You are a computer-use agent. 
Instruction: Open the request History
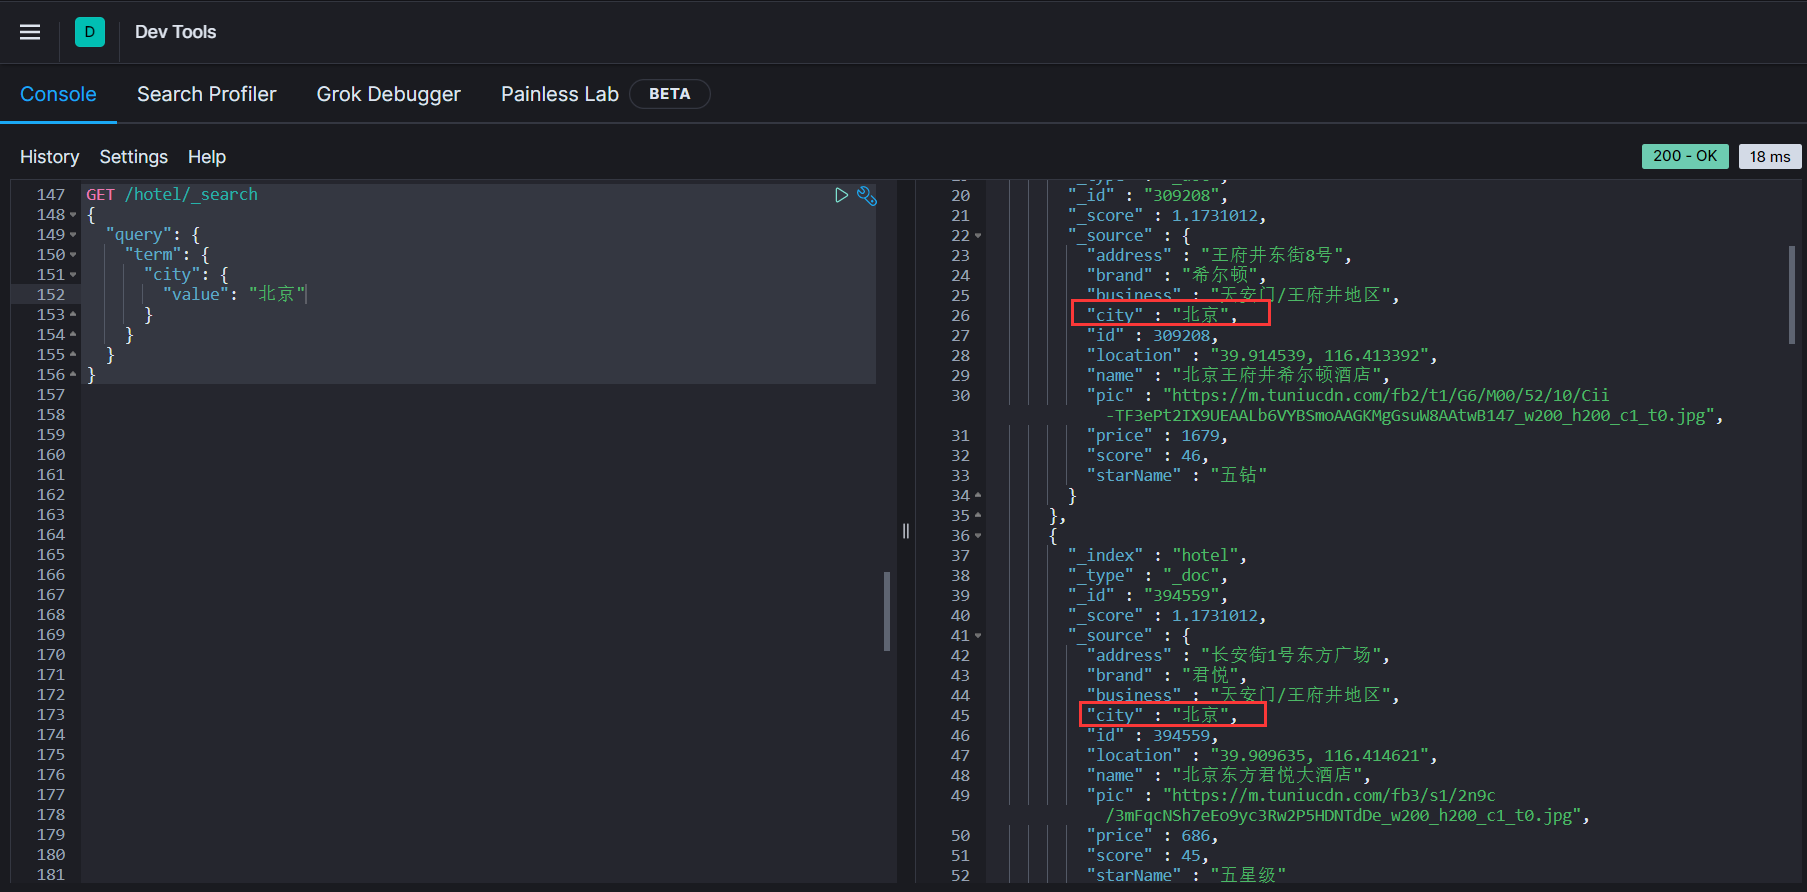pos(49,157)
